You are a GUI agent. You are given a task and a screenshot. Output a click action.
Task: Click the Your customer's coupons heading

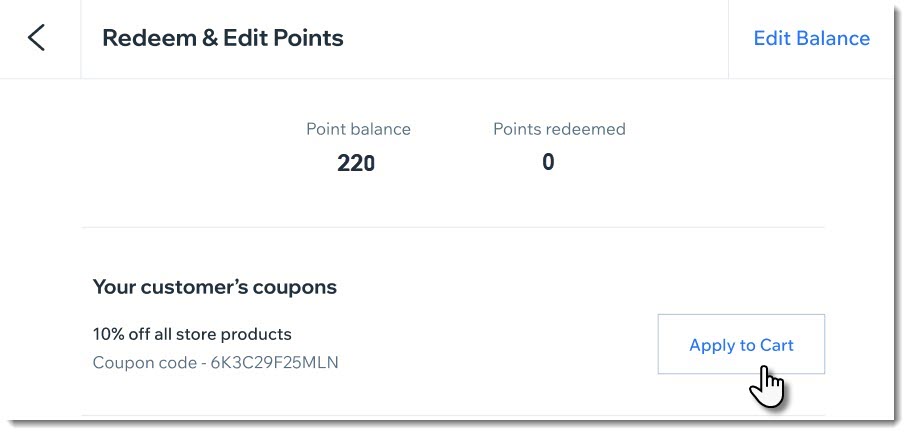coord(215,287)
